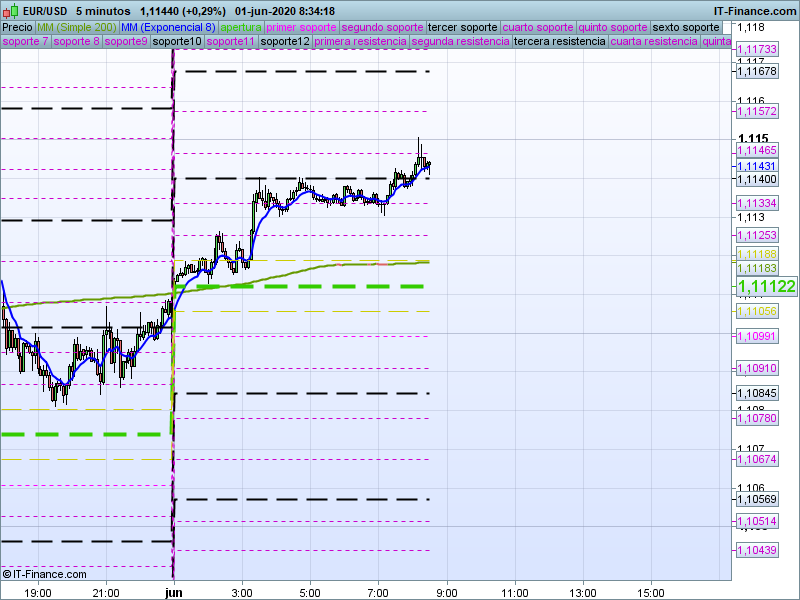This screenshot has width=800, height=600.
Task: Select the soporte12 label
Action: point(285,41)
